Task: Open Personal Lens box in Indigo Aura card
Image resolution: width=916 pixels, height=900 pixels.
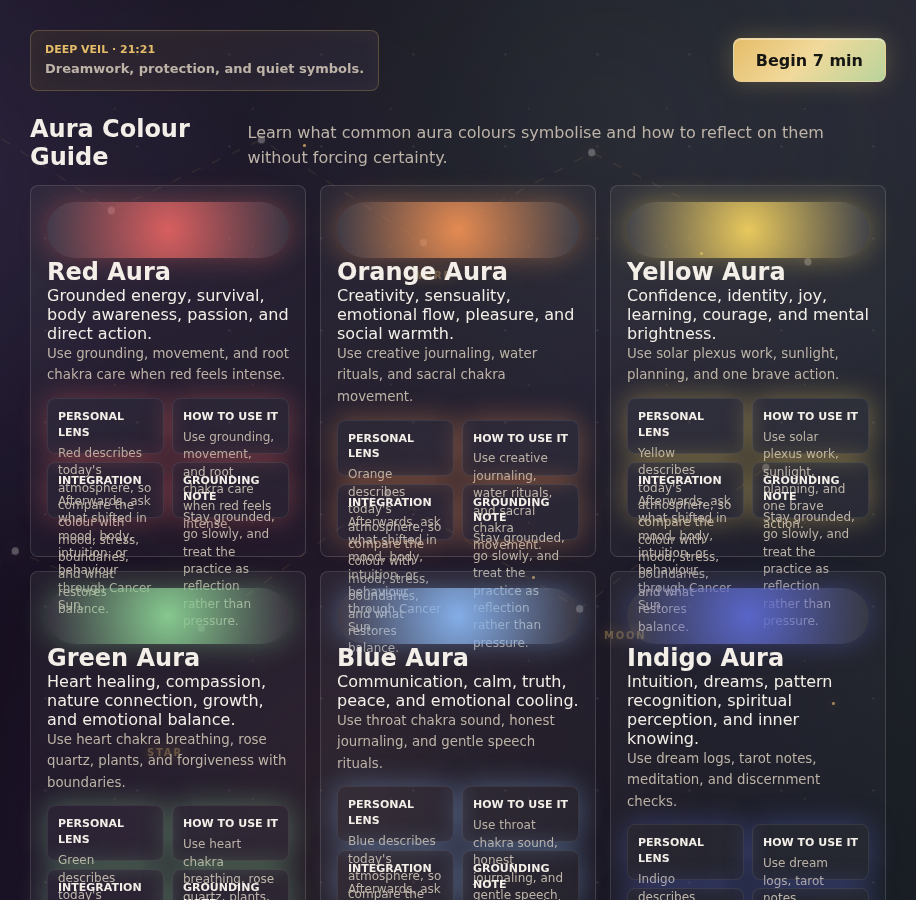Action: [x=685, y=852]
